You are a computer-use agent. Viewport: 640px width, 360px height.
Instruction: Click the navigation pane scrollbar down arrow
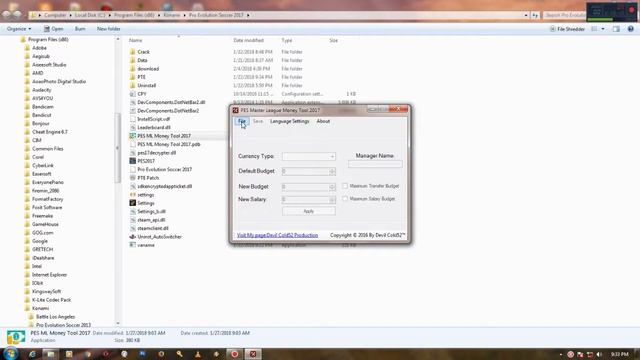click(118, 323)
